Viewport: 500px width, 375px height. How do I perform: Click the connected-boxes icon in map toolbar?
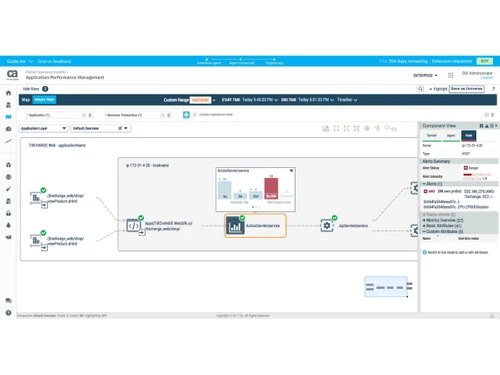[390, 128]
